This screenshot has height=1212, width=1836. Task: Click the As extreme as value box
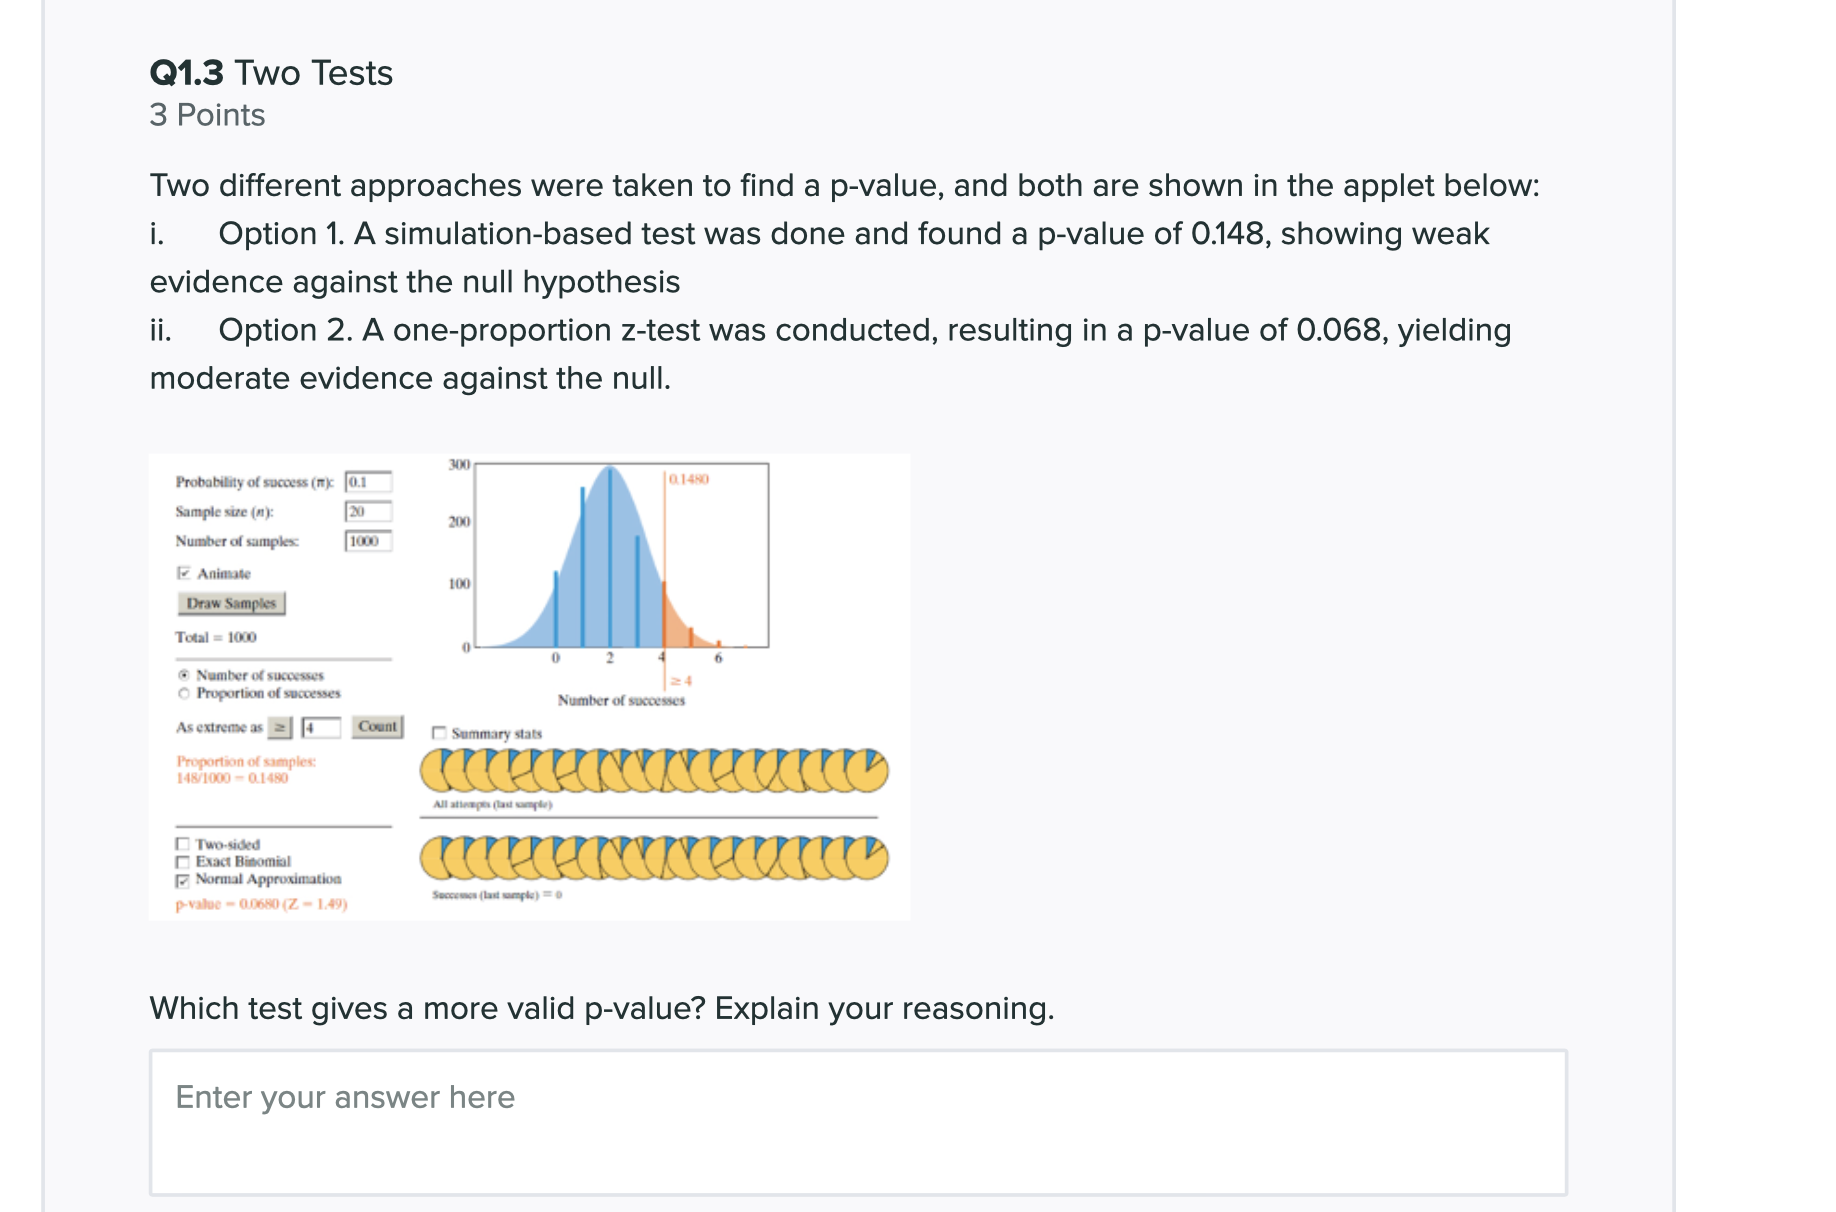(322, 727)
